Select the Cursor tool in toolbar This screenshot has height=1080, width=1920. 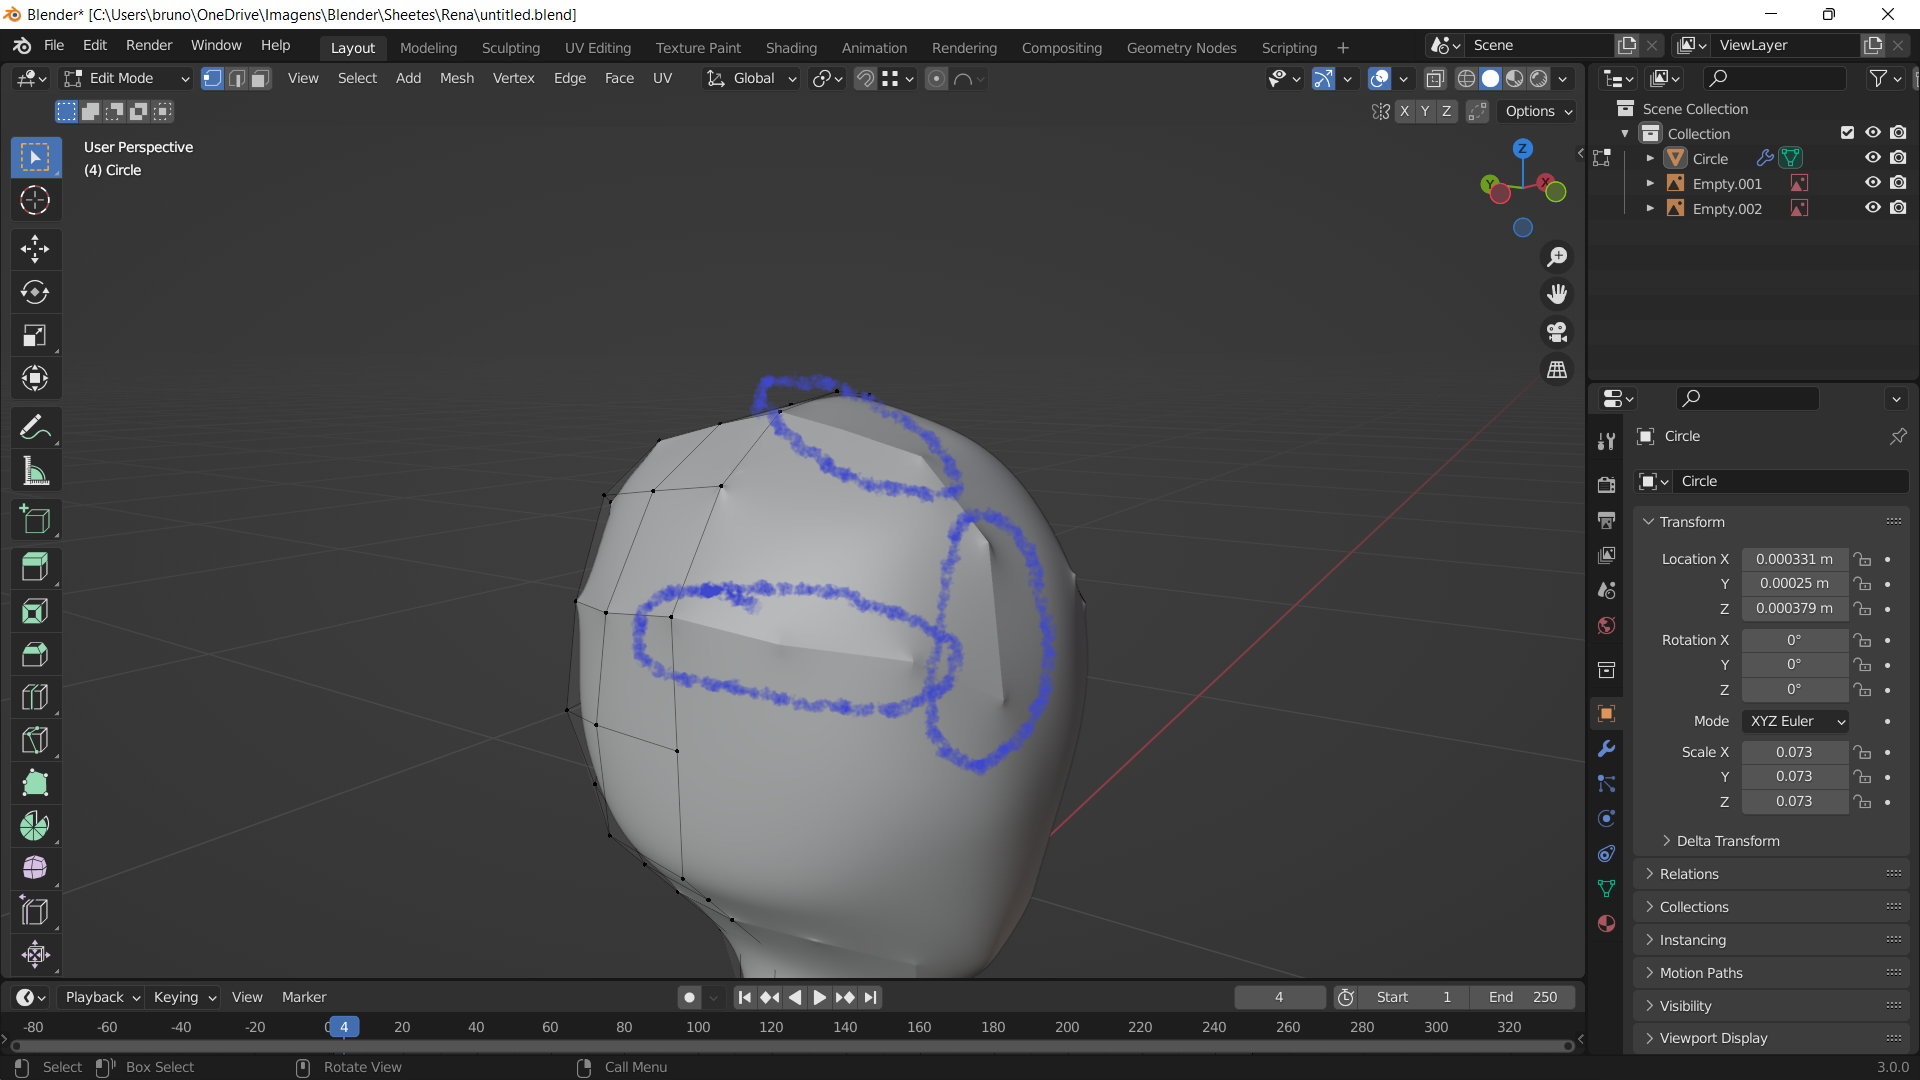tap(35, 201)
